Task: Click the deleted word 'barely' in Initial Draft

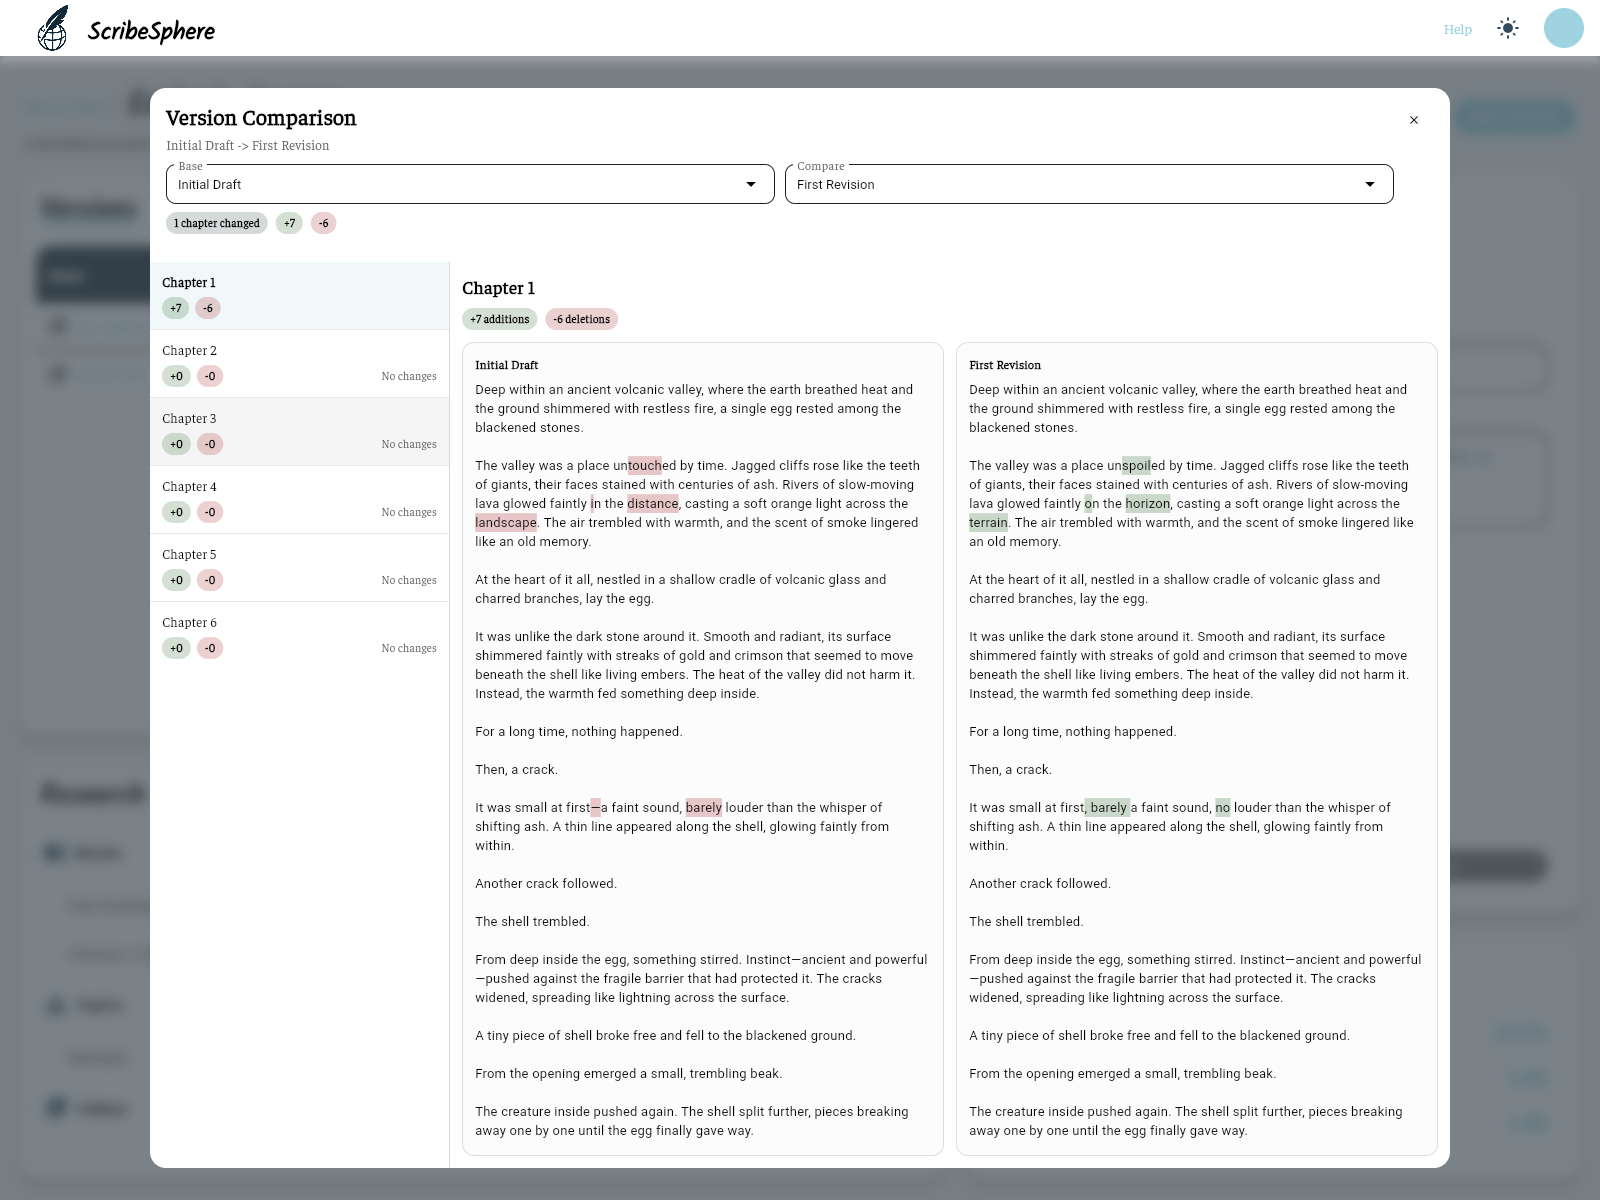Action: pyautogui.click(x=704, y=807)
